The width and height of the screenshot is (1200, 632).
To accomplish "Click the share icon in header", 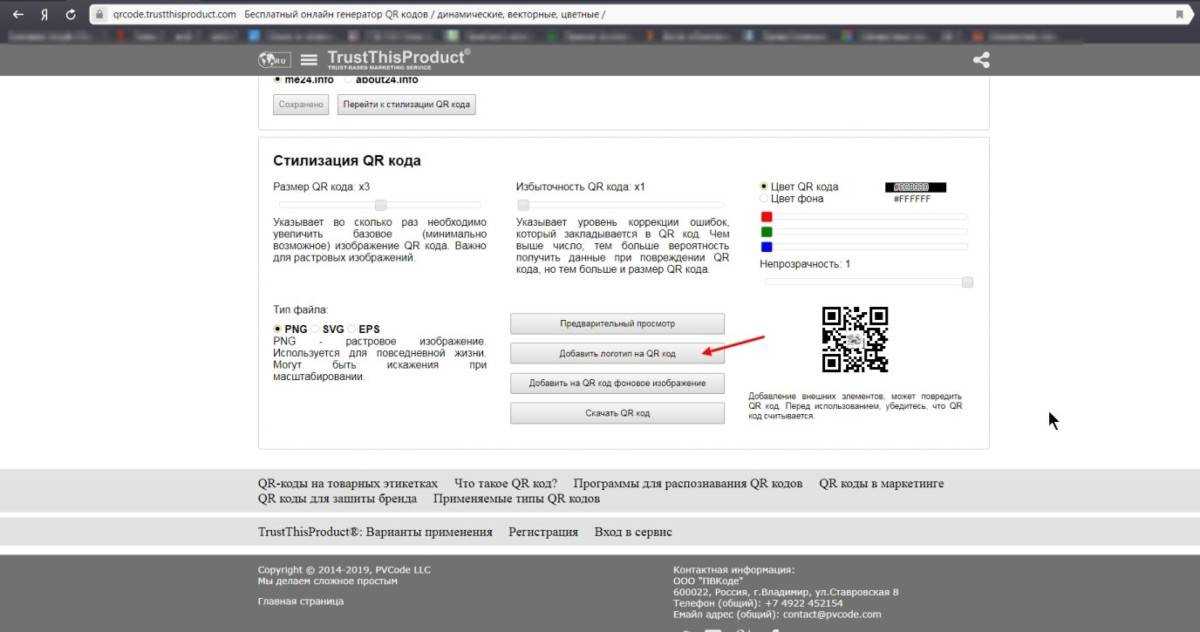I will coord(981,60).
